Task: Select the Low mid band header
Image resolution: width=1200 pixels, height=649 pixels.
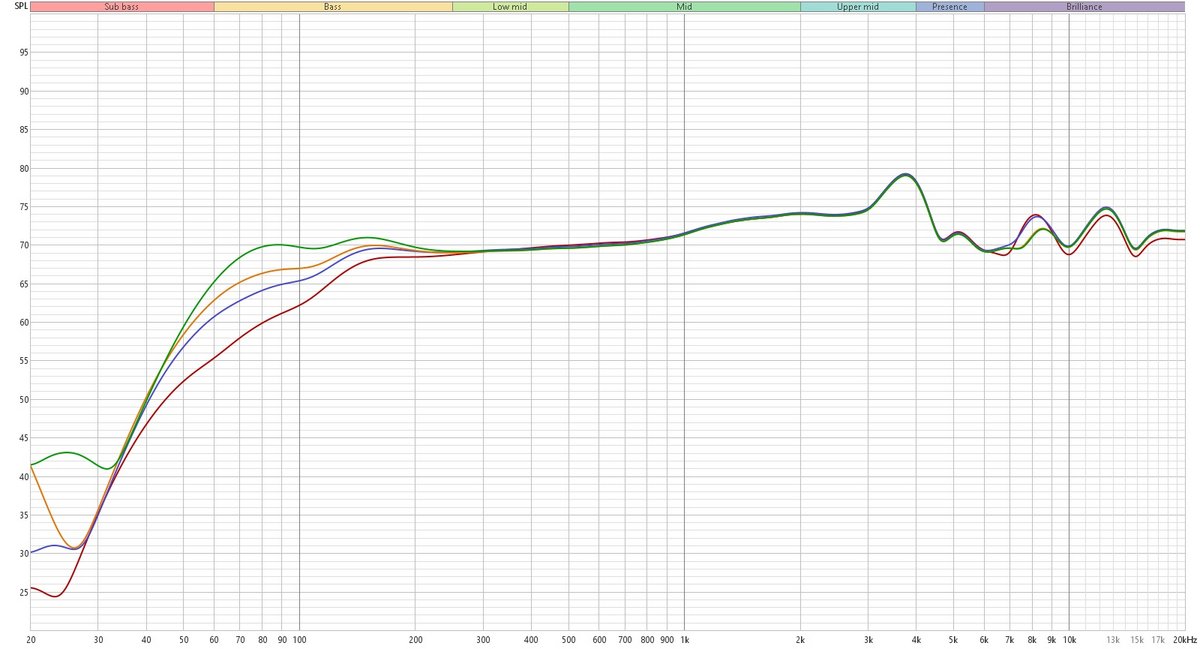Action: click(x=510, y=6)
